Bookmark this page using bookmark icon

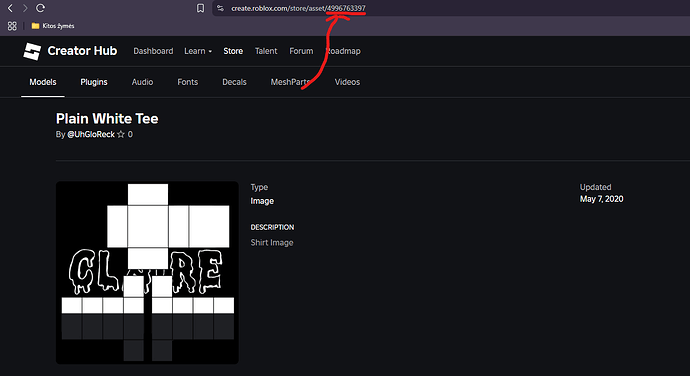(x=200, y=8)
